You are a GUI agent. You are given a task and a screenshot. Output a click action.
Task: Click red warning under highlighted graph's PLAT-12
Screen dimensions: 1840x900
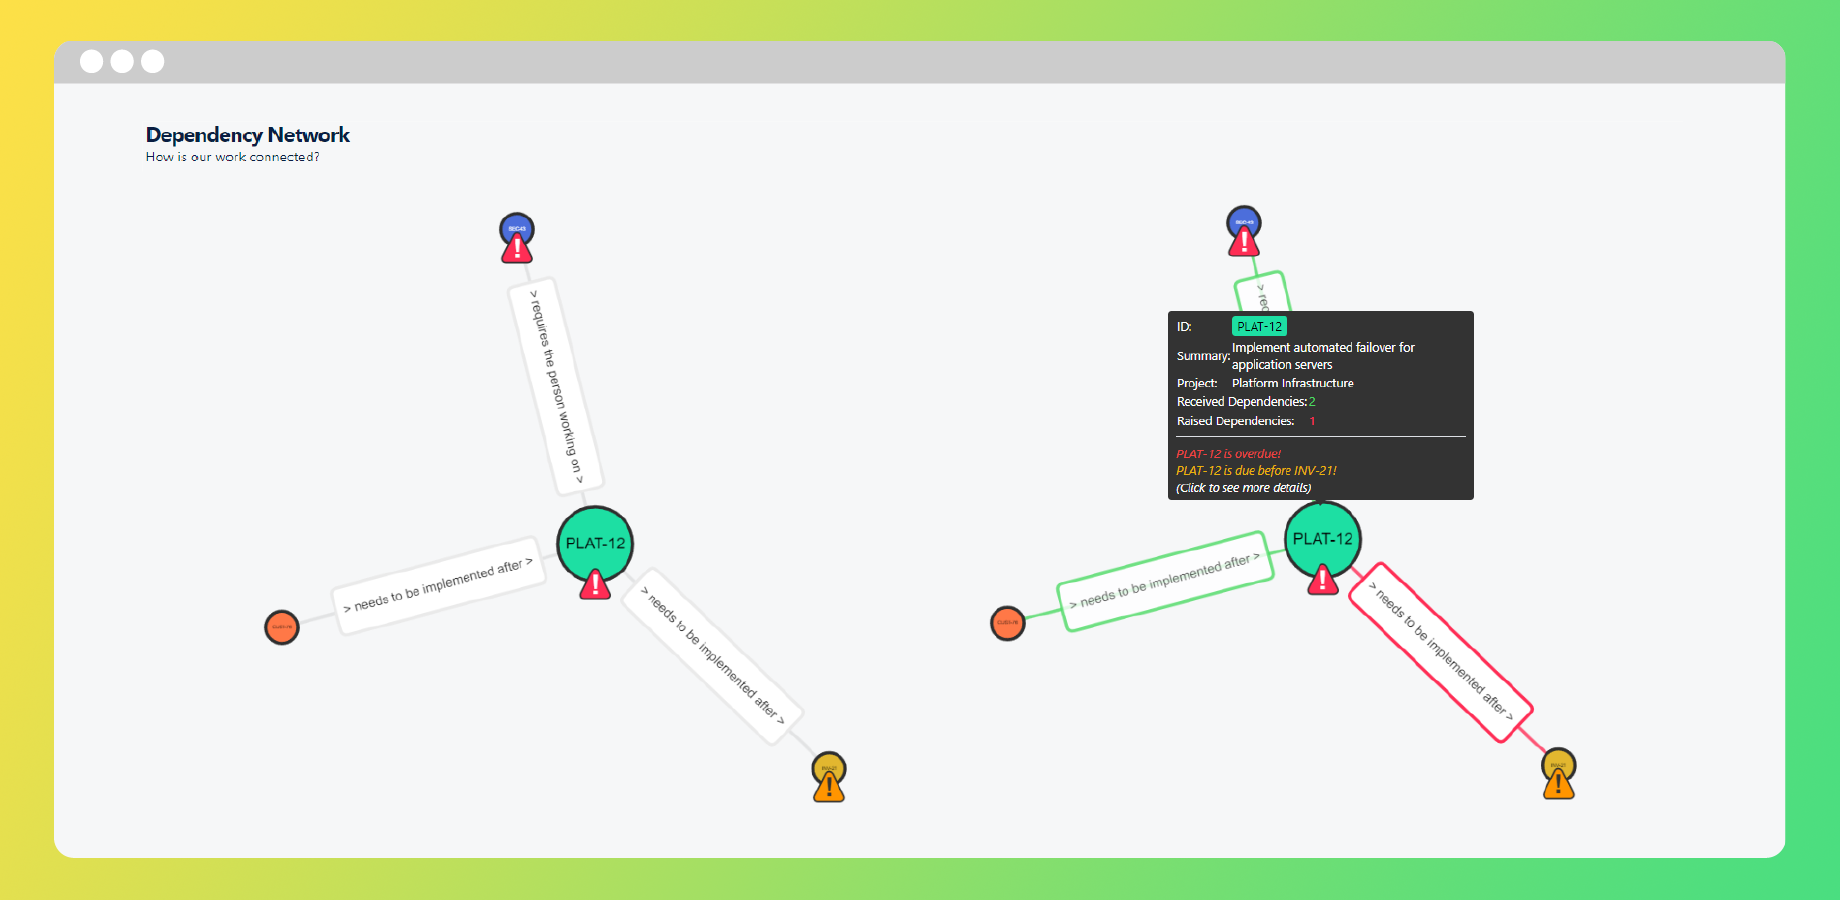(1323, 579)
